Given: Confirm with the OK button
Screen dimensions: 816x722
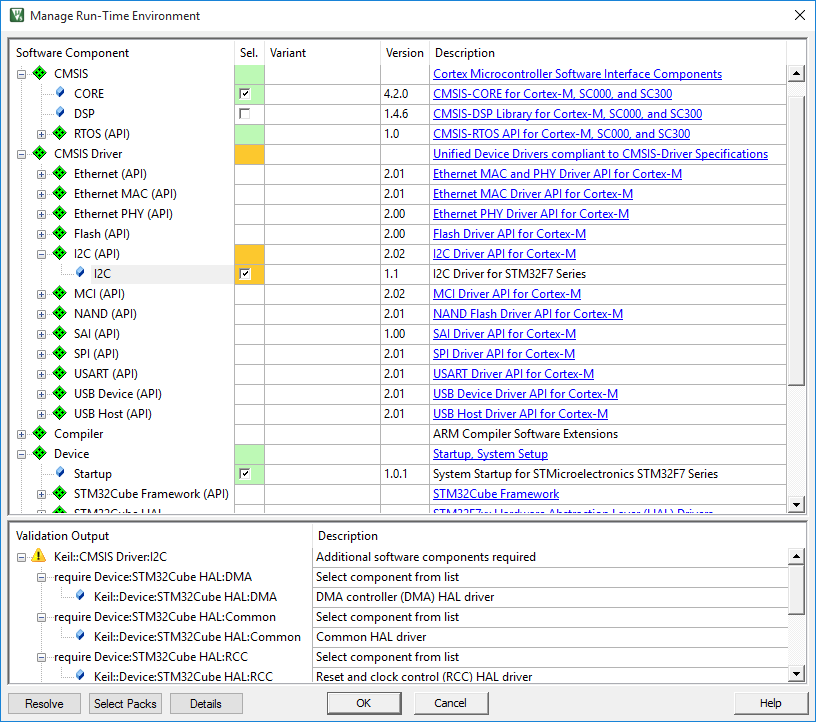Looking at the screenshot, I should pyautogui.click(x=364, y=703).
